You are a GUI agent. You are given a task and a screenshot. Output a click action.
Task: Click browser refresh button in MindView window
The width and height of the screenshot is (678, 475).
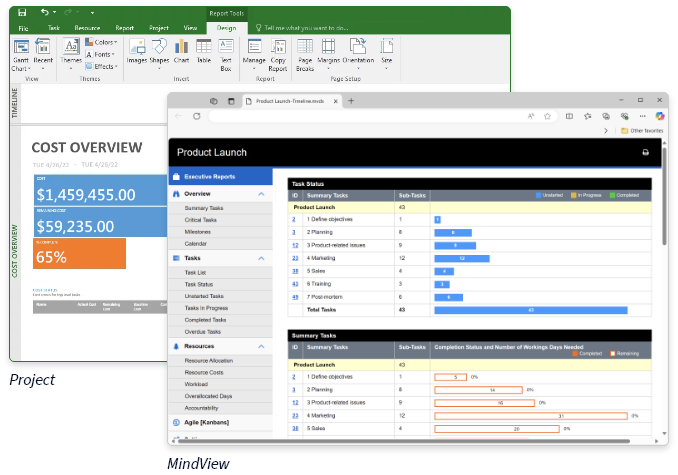197,116
